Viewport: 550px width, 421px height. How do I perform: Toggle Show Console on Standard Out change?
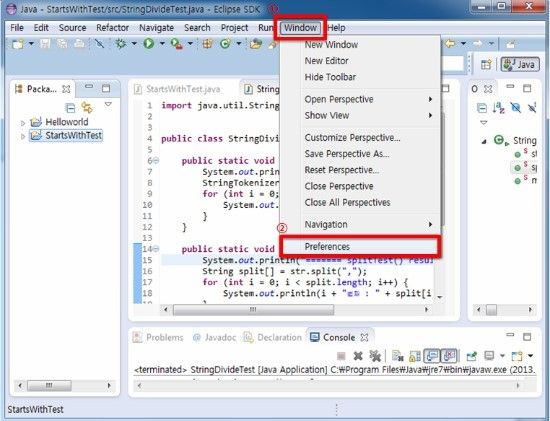click(x=432, y=356)
